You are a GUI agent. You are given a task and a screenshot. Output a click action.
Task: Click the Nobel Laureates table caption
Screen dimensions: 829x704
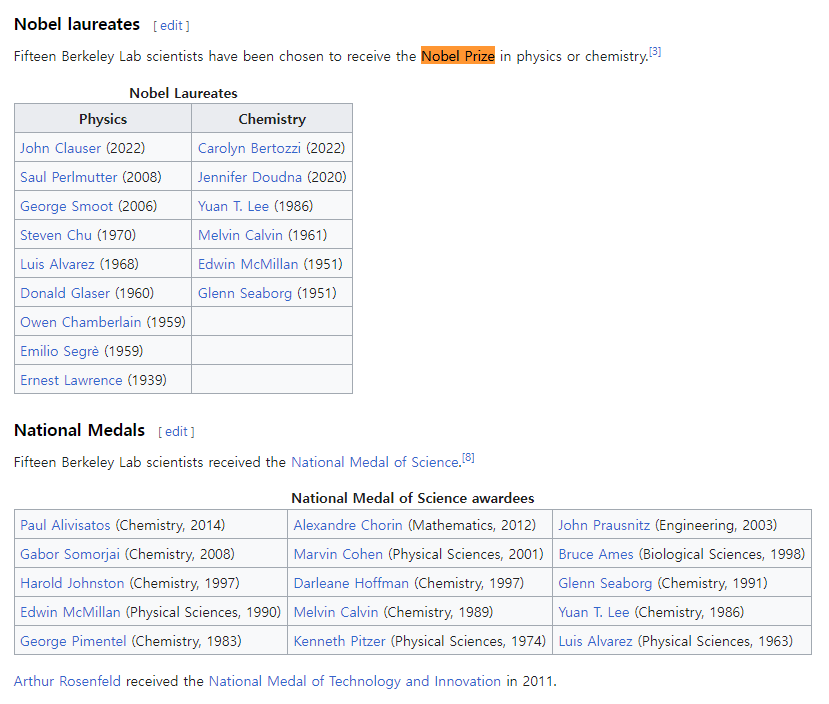click(183, 94)
